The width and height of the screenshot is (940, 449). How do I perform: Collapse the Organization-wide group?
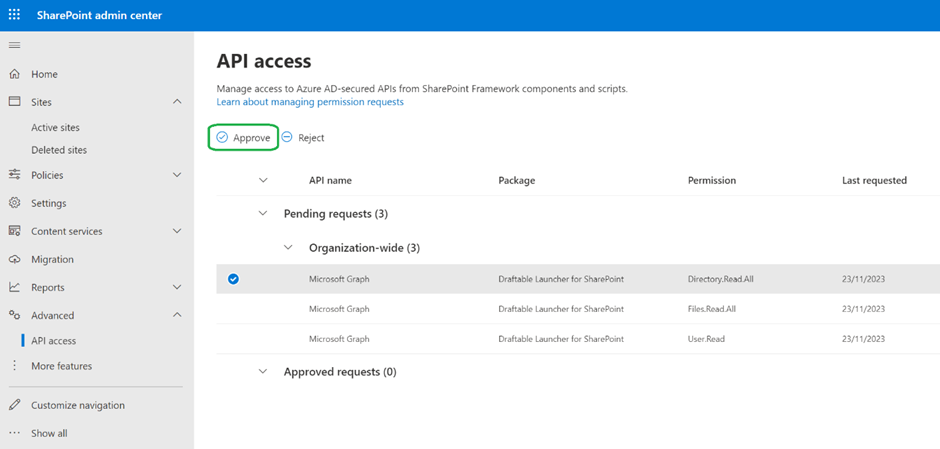[x=288, y=247]
